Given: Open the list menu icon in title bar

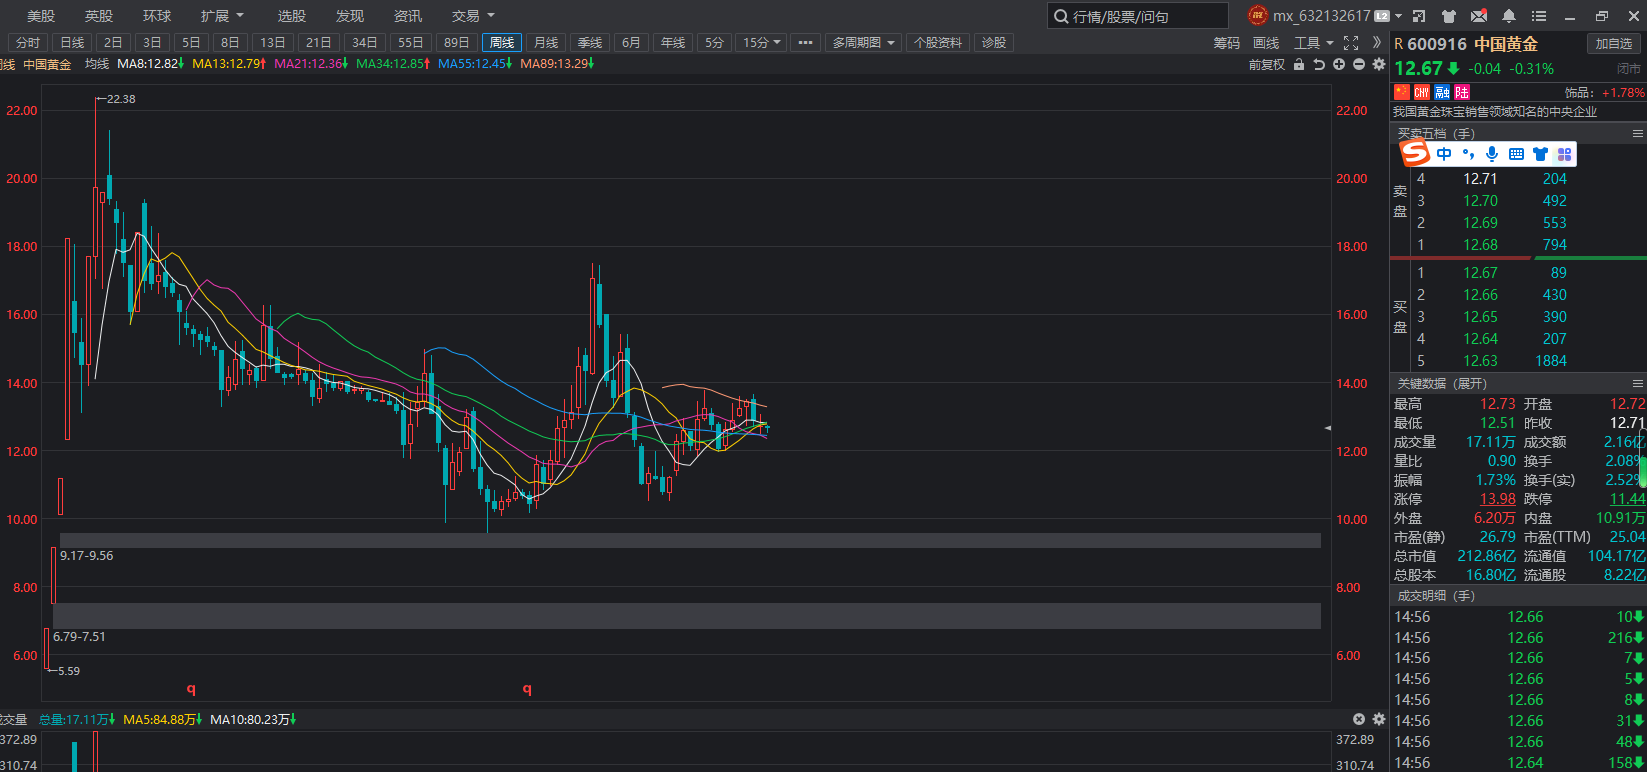Looking at the screenshot, I should (1539, 16).
